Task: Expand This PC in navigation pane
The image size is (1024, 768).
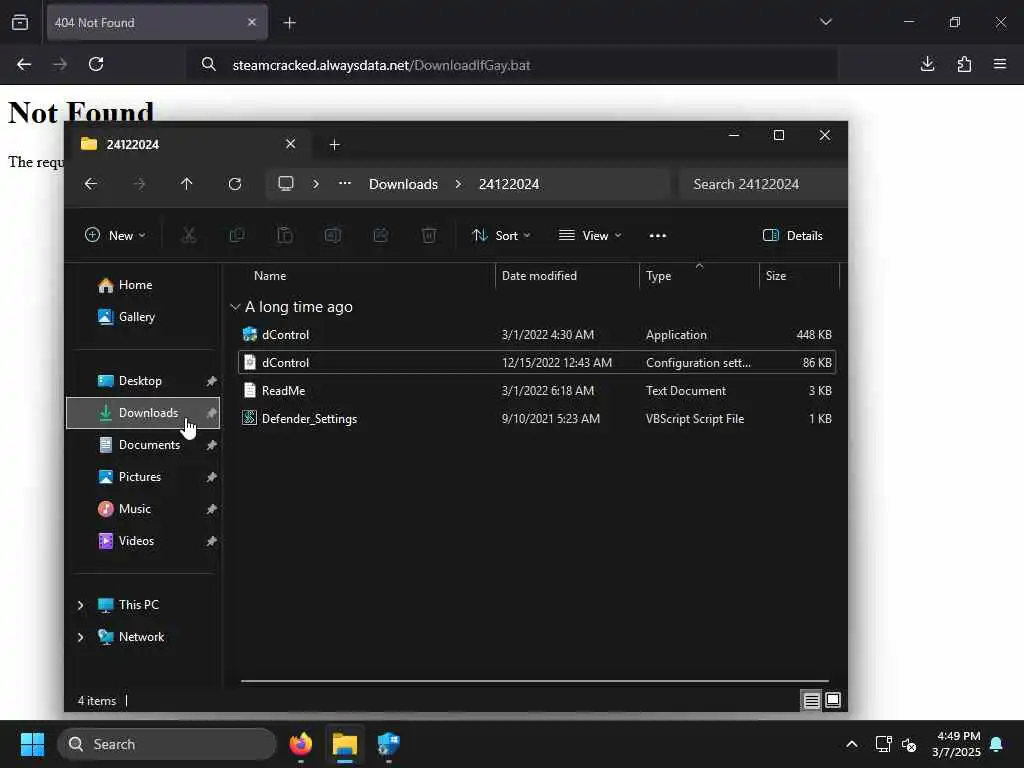Action: (x=80, y=605)
